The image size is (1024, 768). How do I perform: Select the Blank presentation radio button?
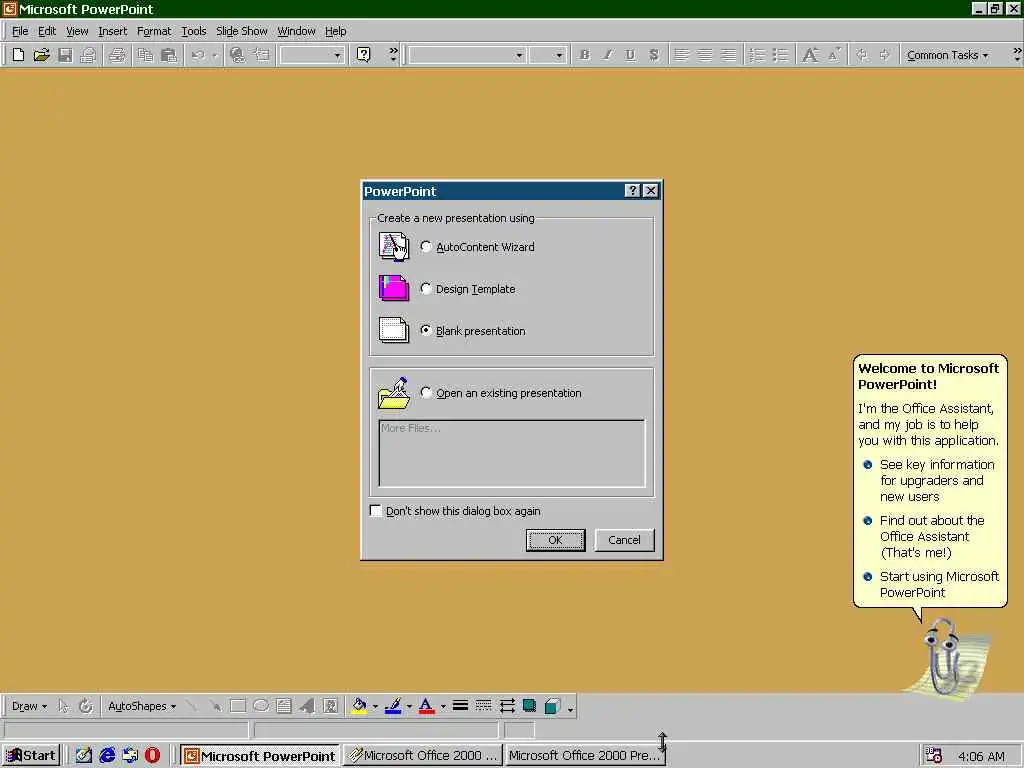[426, 330]
